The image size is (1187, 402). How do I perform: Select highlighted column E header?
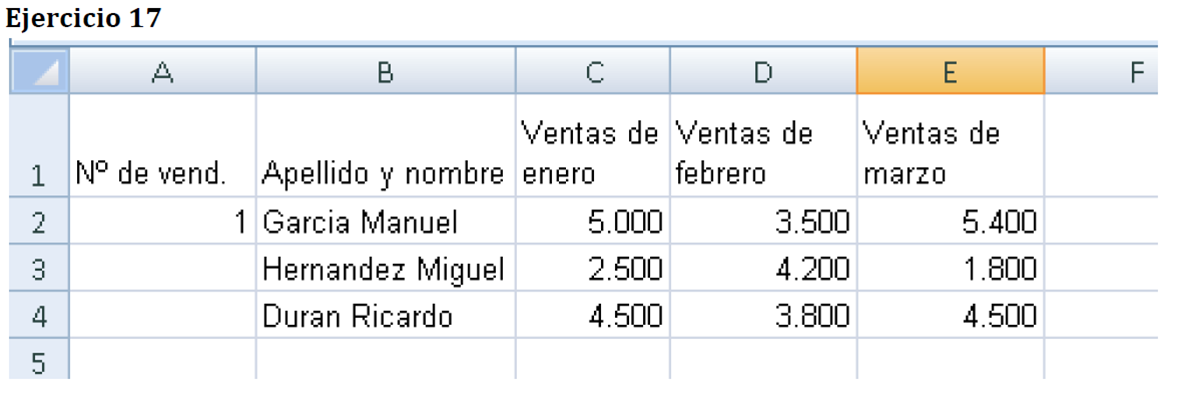coord(950,71)
